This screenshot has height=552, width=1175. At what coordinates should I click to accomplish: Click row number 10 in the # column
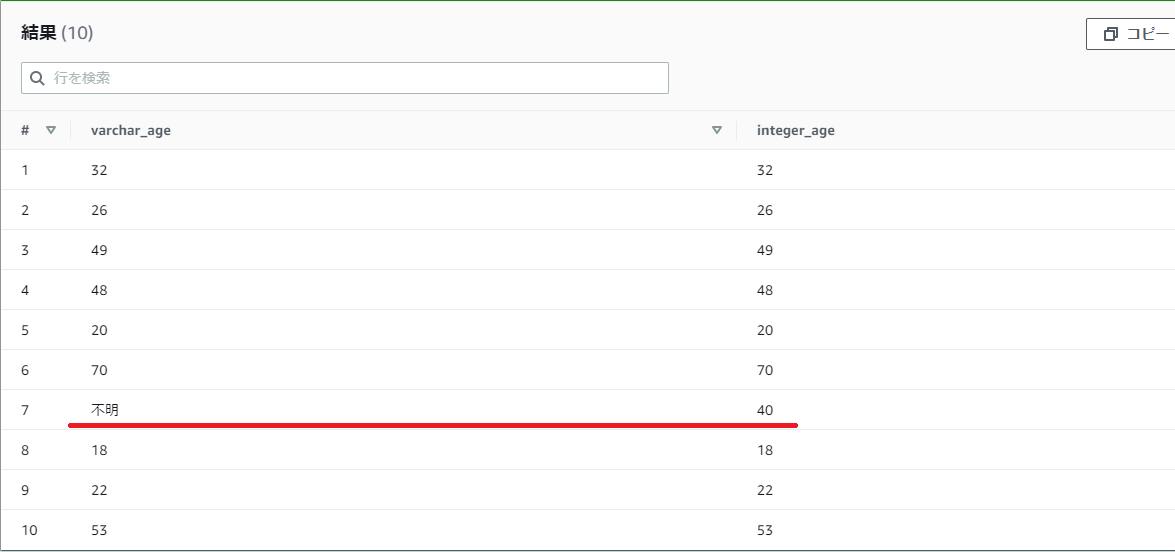pyautogui.click(x=29, y=530)
